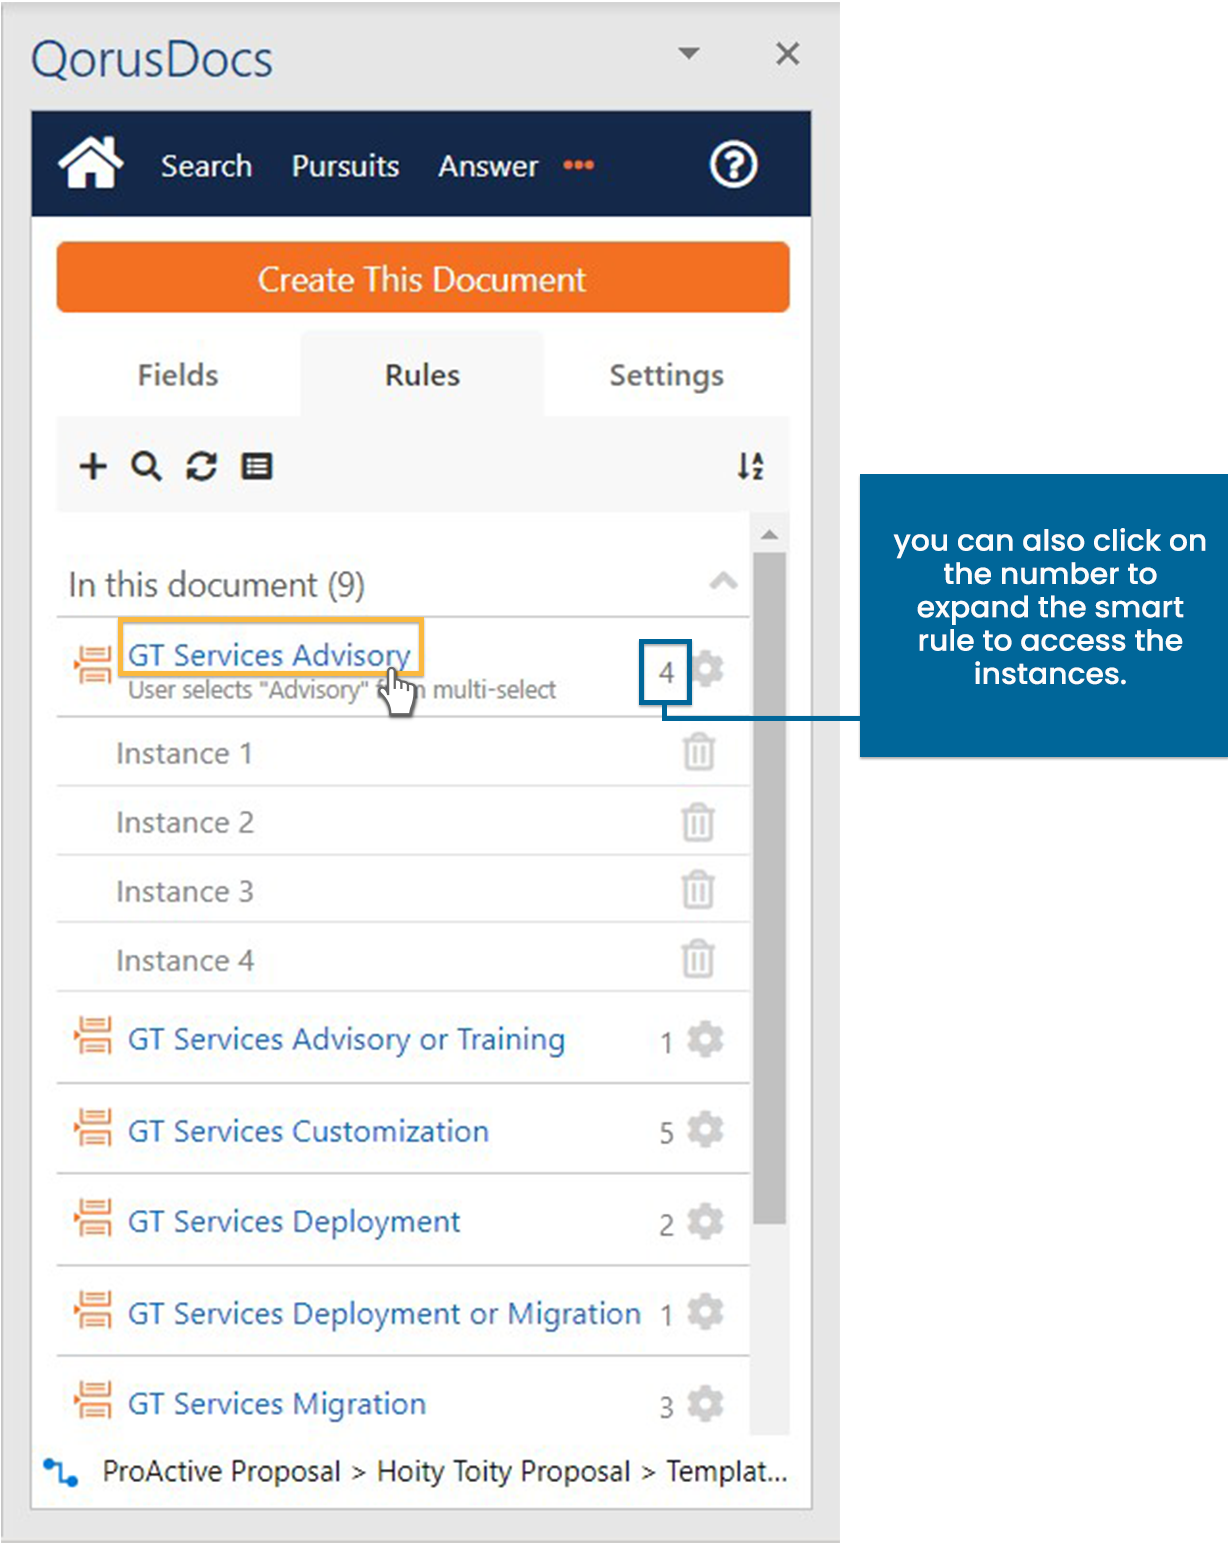Expand instances count 3 for Migration
This screenshot has width=1228, height=1543.
click(x=666, y=1407)
